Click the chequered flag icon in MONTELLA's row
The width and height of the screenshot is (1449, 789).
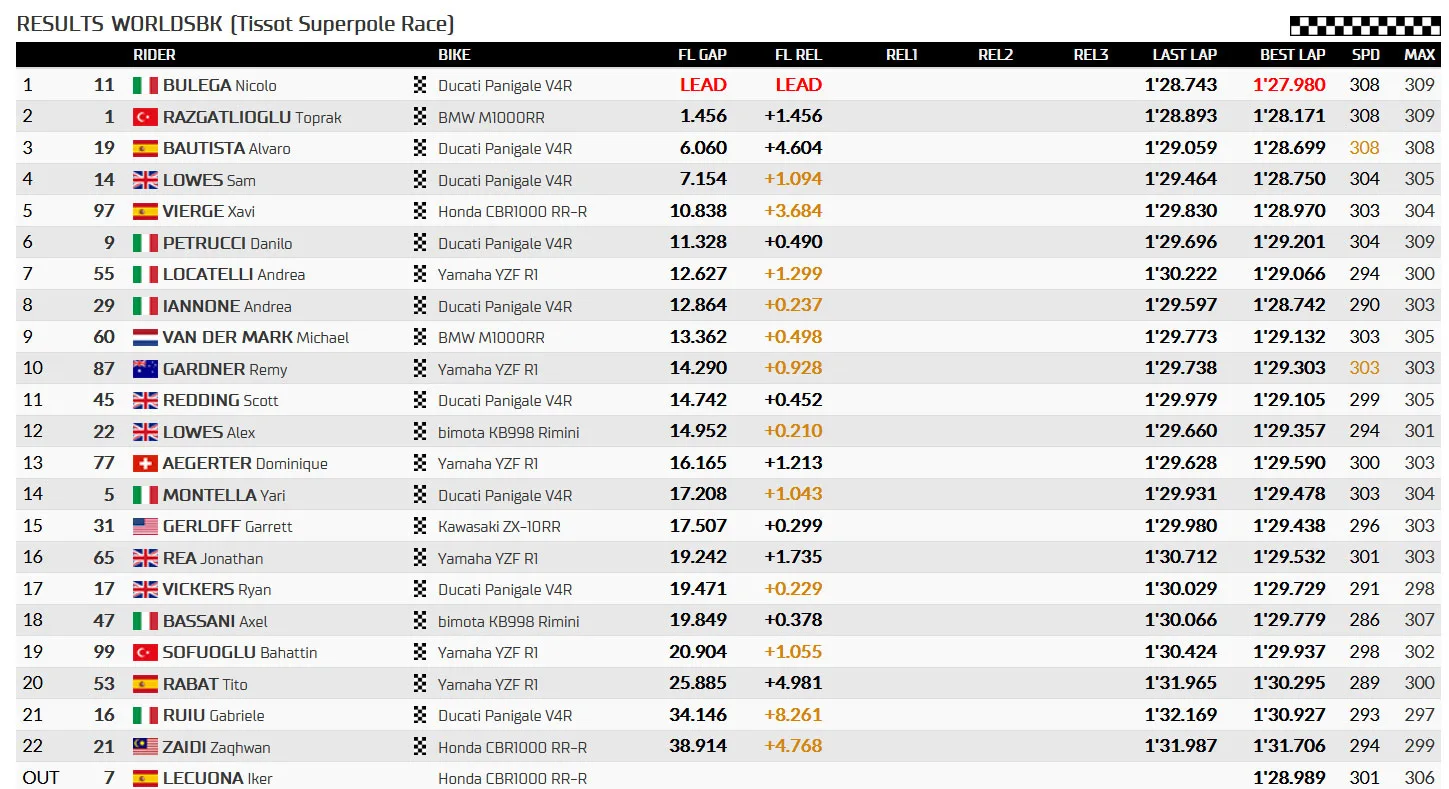(x=420, y=495)
